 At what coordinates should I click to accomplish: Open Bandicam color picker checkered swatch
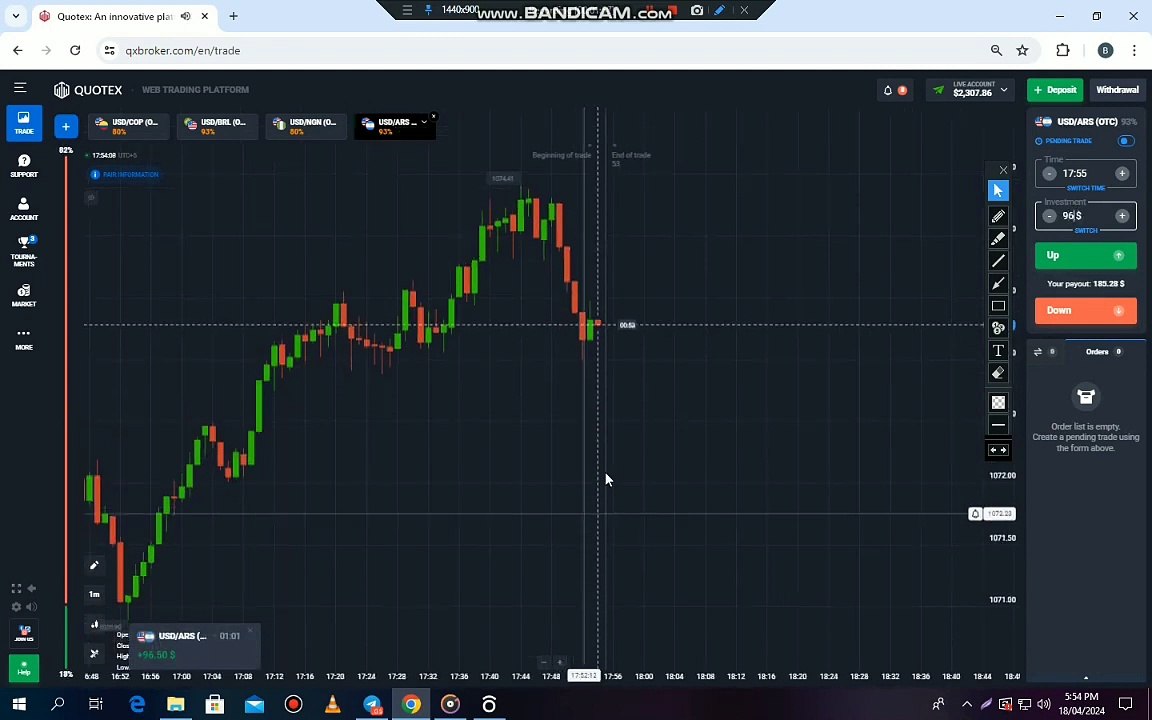point(998,402)
